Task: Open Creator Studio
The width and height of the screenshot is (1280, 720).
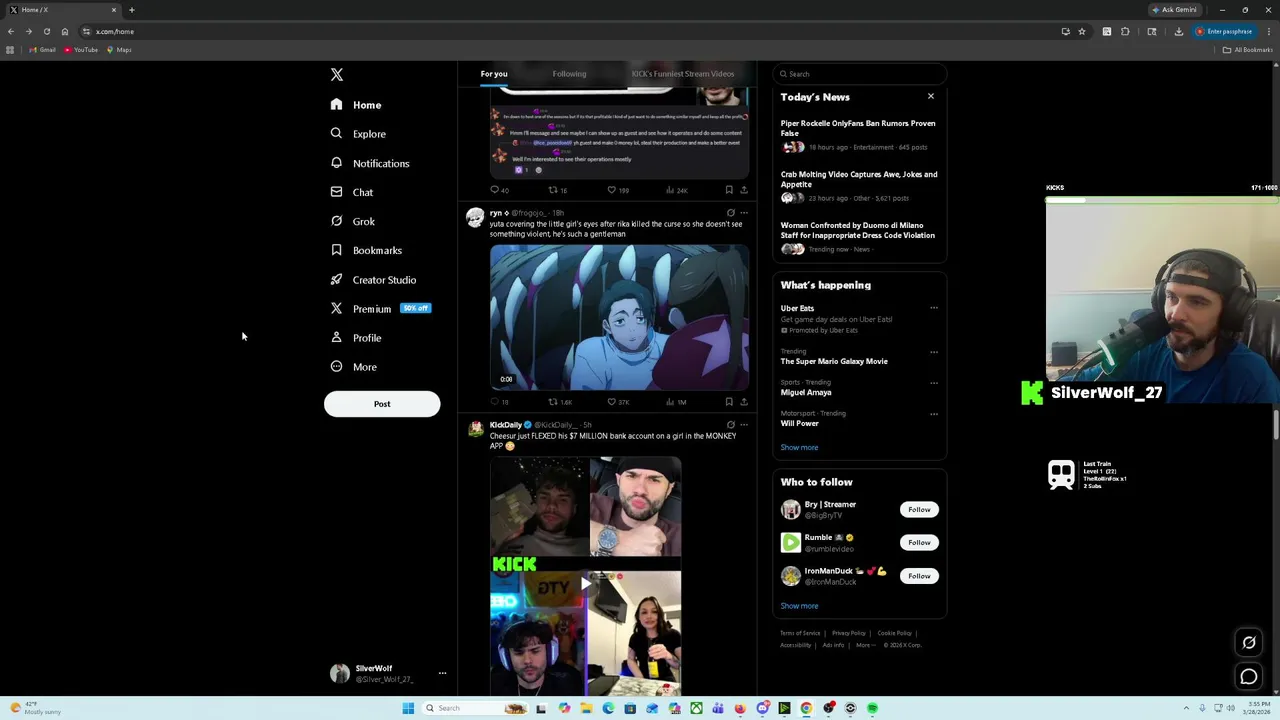Action: (373, 280)
